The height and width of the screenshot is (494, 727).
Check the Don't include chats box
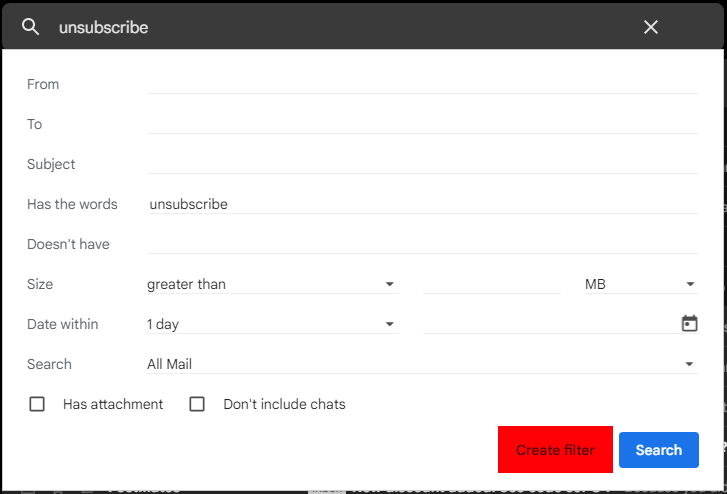197,404
